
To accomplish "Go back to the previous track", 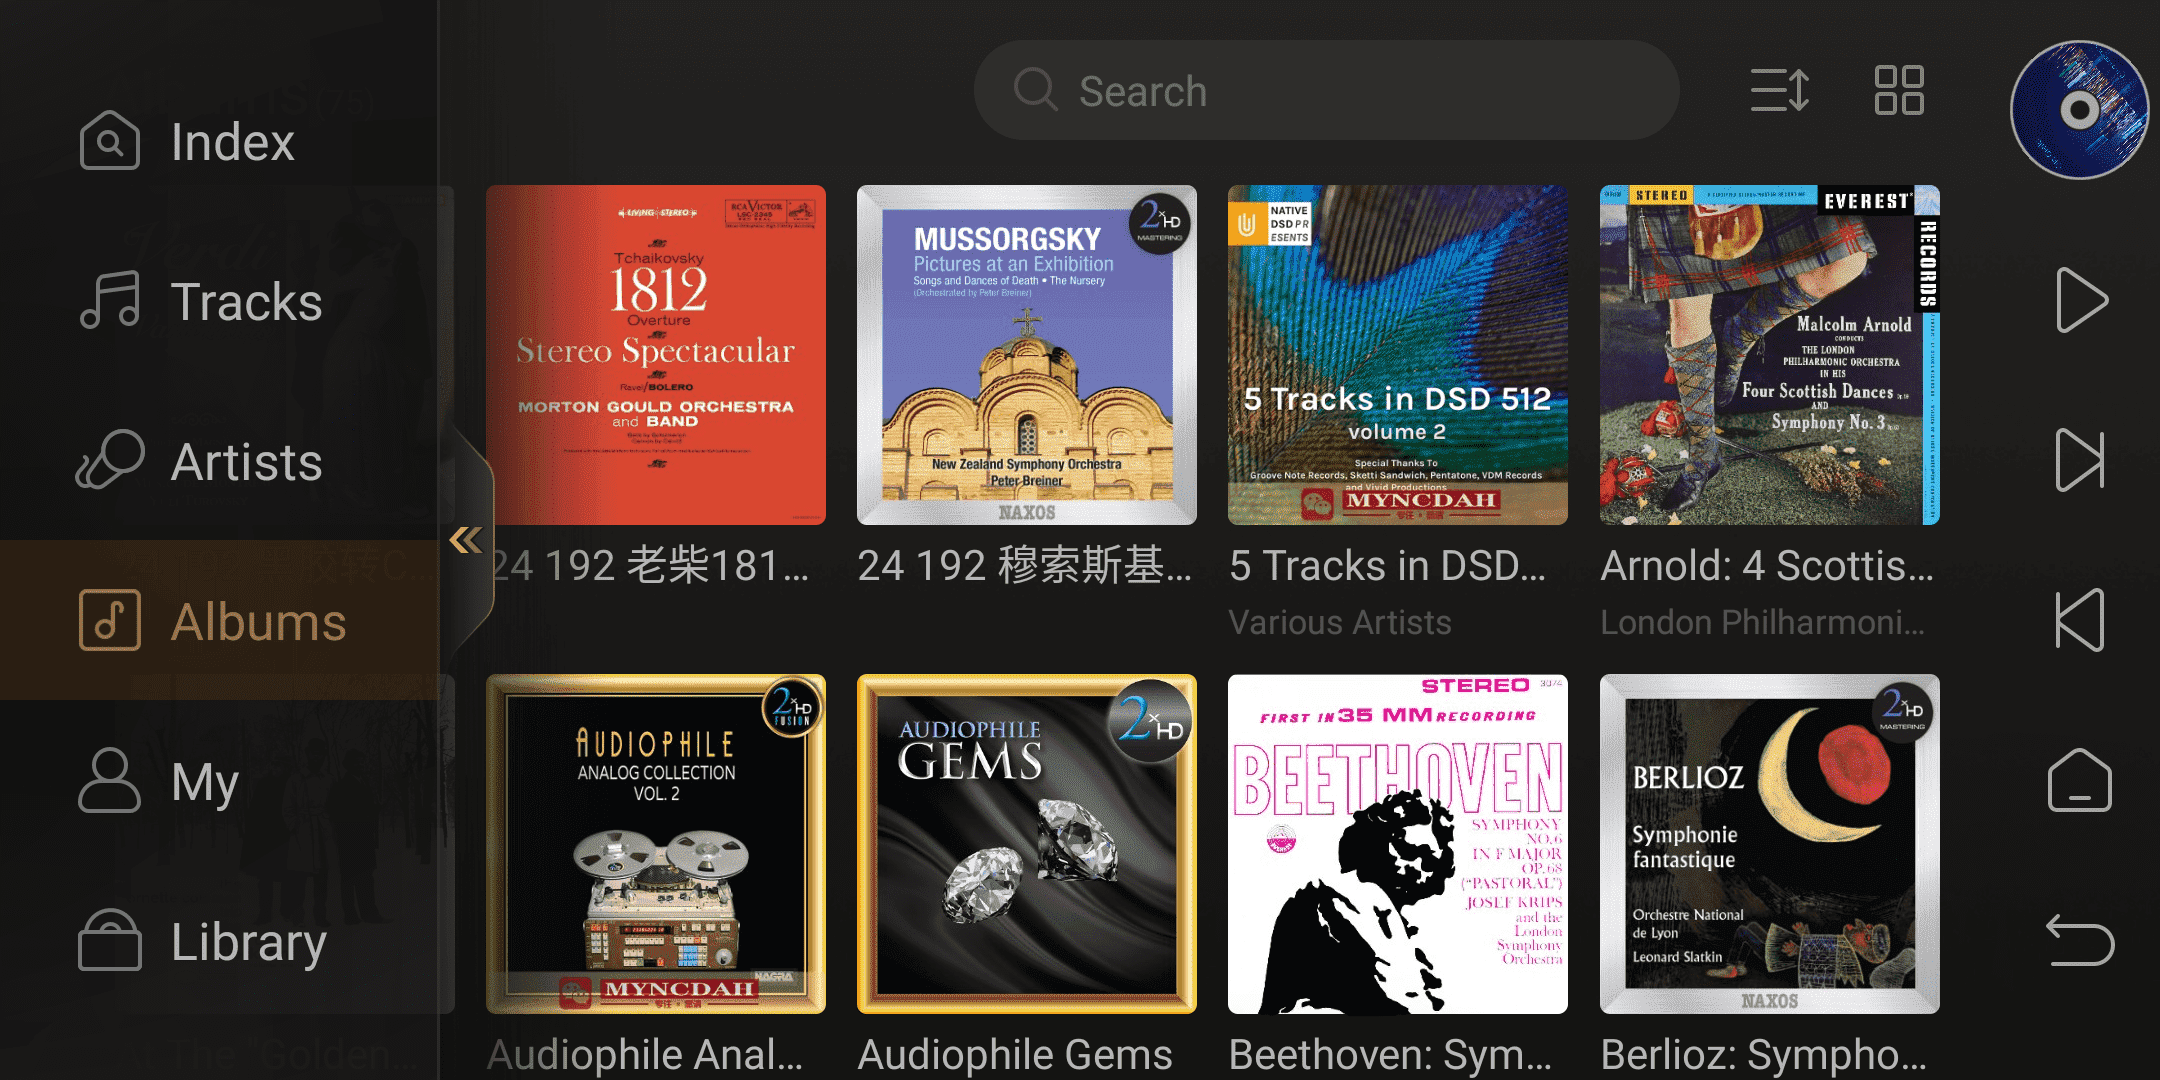I will 2081,620.
